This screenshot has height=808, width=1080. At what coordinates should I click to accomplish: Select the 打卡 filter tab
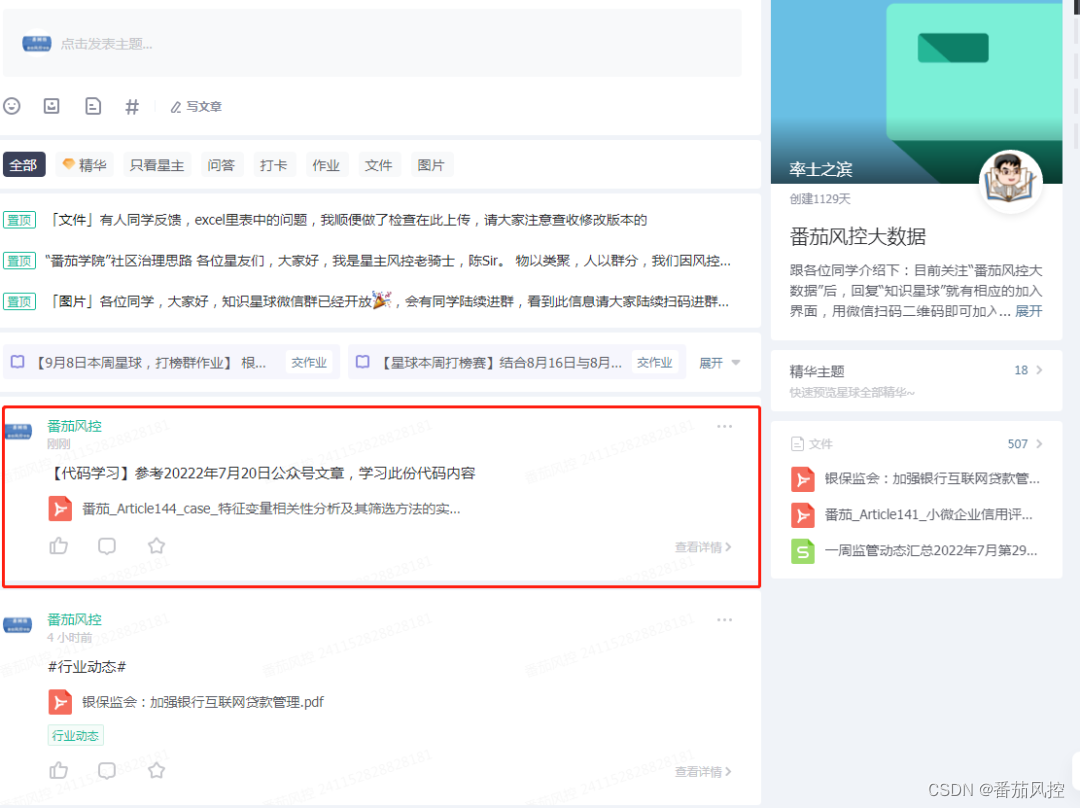[273, 165]
